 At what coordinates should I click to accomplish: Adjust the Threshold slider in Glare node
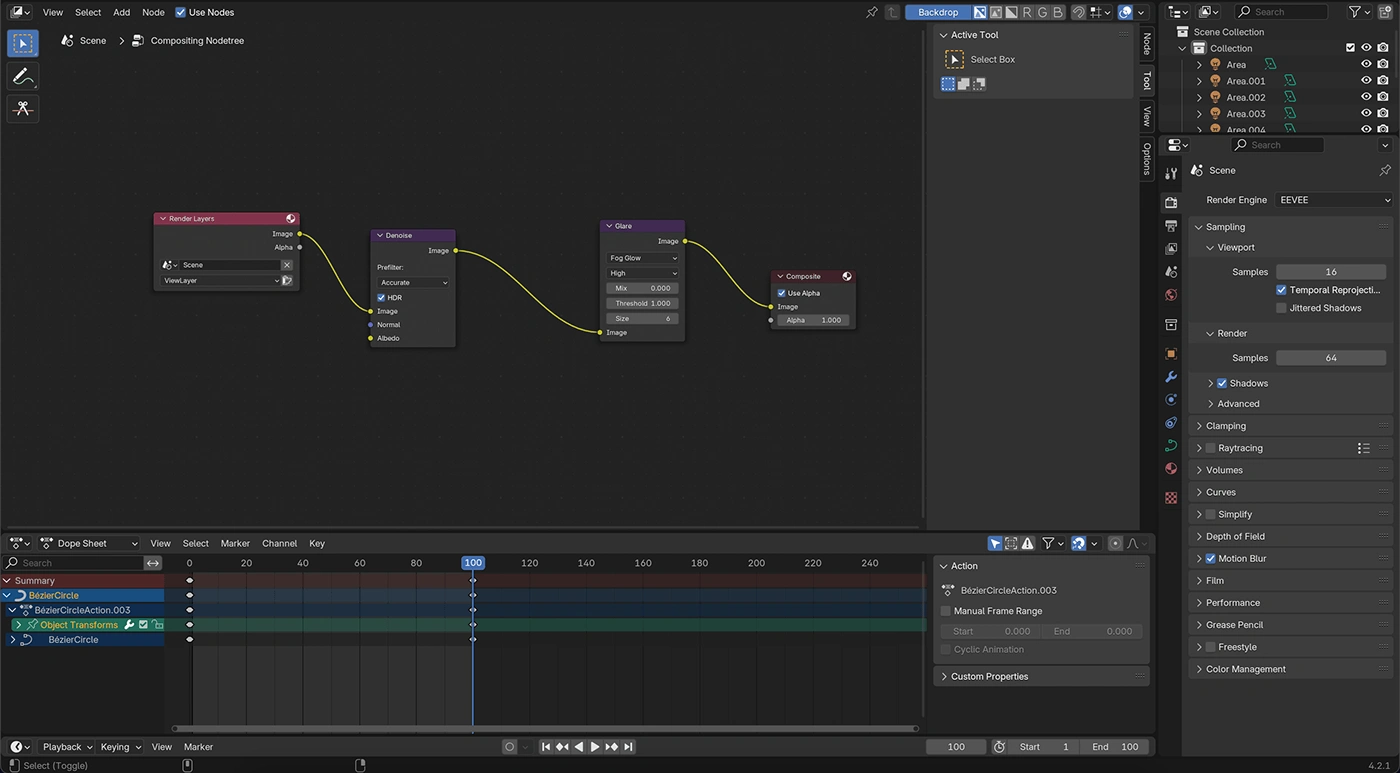pos(643,303)
